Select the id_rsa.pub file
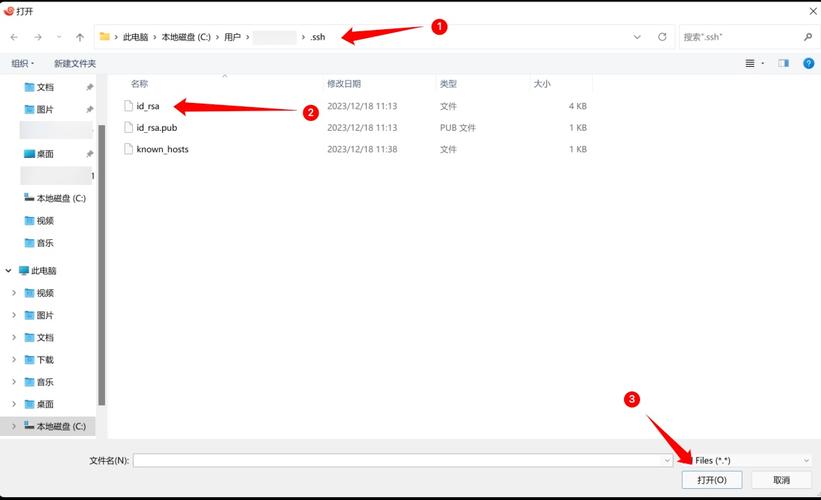Screen dimensions: 821x500 pos(156,128)
